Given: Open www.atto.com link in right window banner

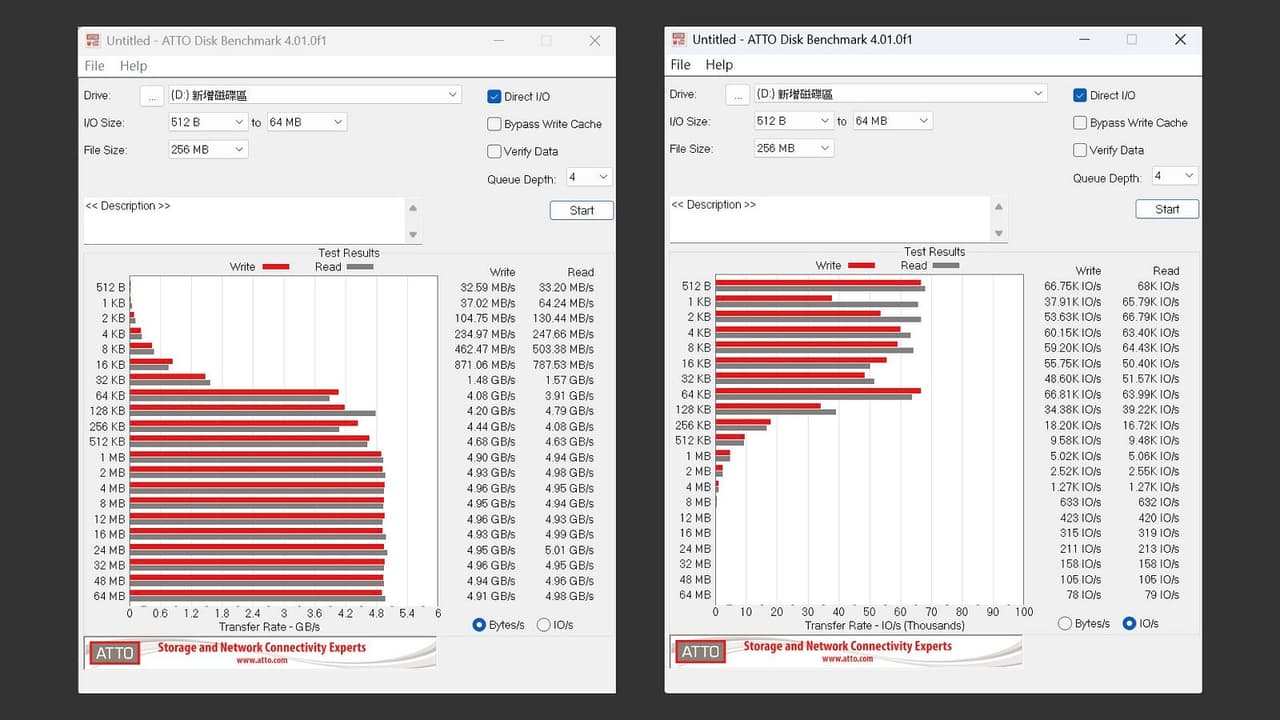Looking at the screenshot, I should pyautogui.click(x=848, y=659).
